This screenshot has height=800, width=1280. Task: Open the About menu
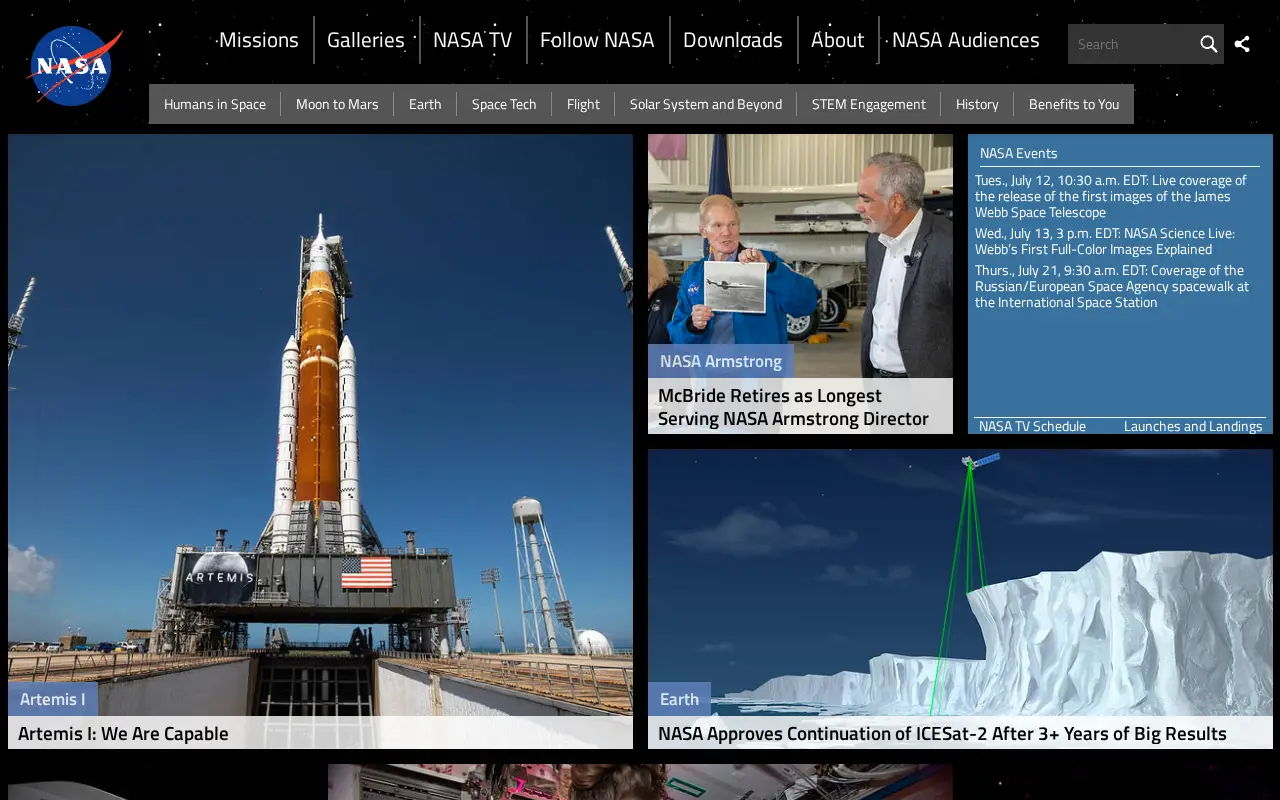pos(837,40)
